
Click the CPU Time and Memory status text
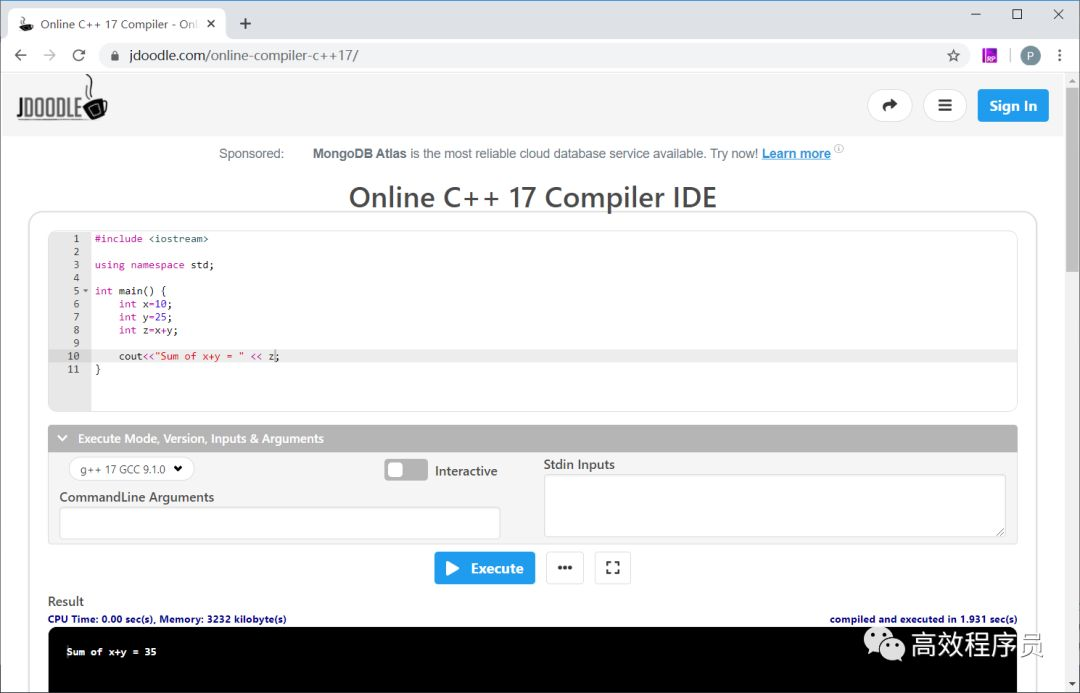click(x=167, y=619)
